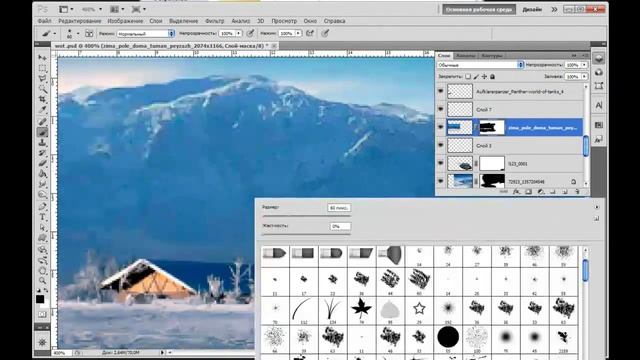Click the zima_pole_doma layer mask thumbnail
640x360 pixels.
491,127
